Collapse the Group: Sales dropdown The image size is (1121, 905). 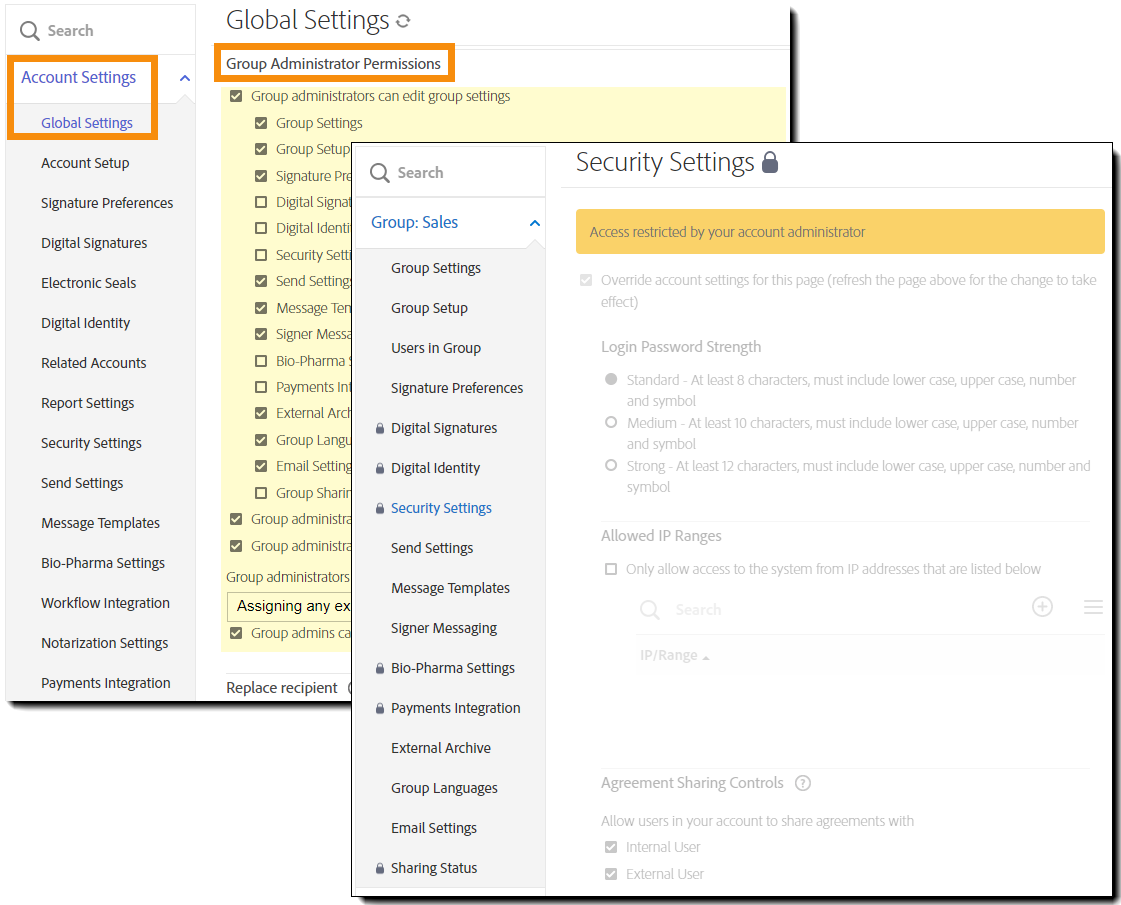[533, 222]
